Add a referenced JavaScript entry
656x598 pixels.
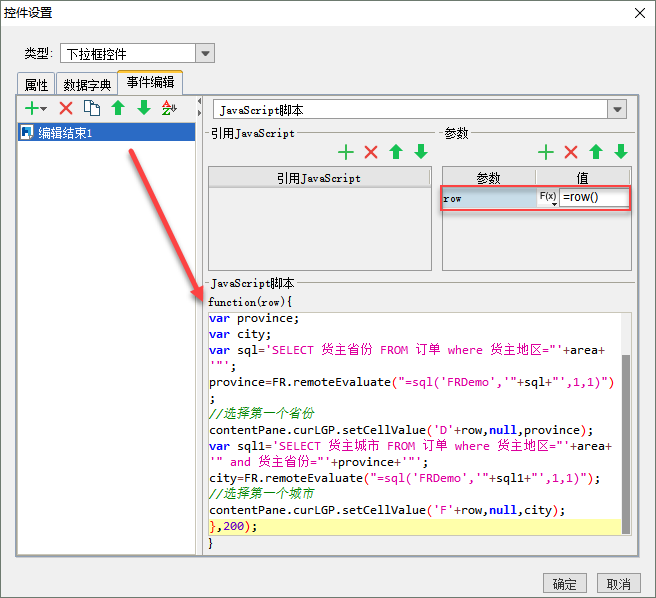coord(346,152)
